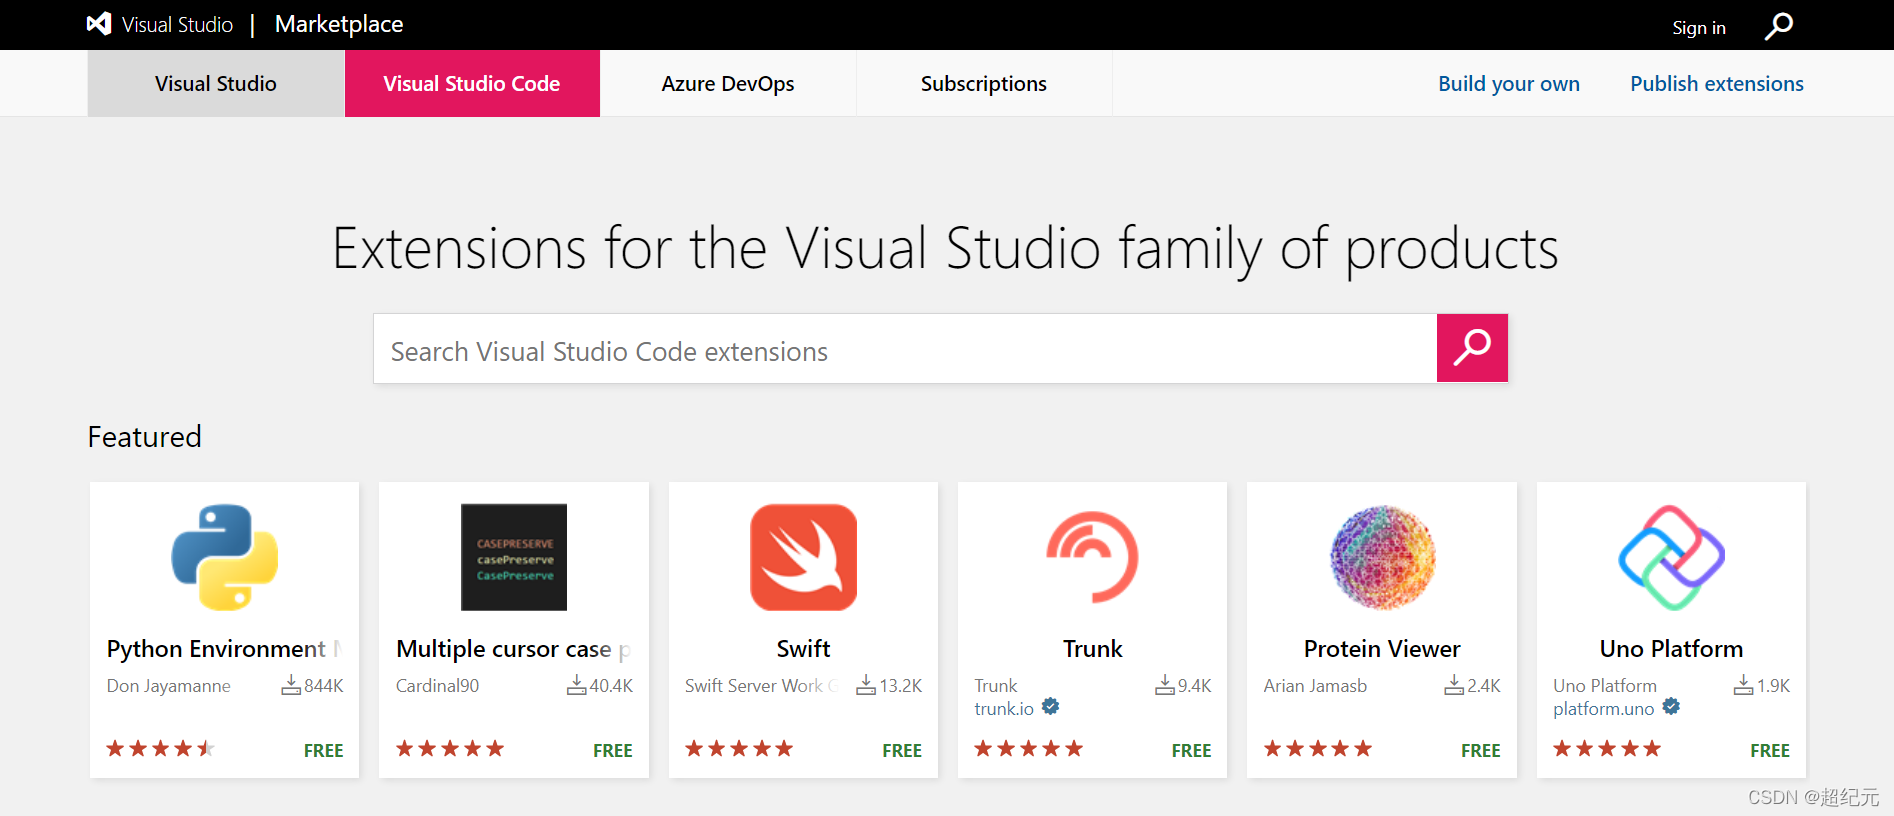This screenshot has width=1894, height=816.
Task: Click download icon showing 844K installs
Action: [x=291, y=685]
